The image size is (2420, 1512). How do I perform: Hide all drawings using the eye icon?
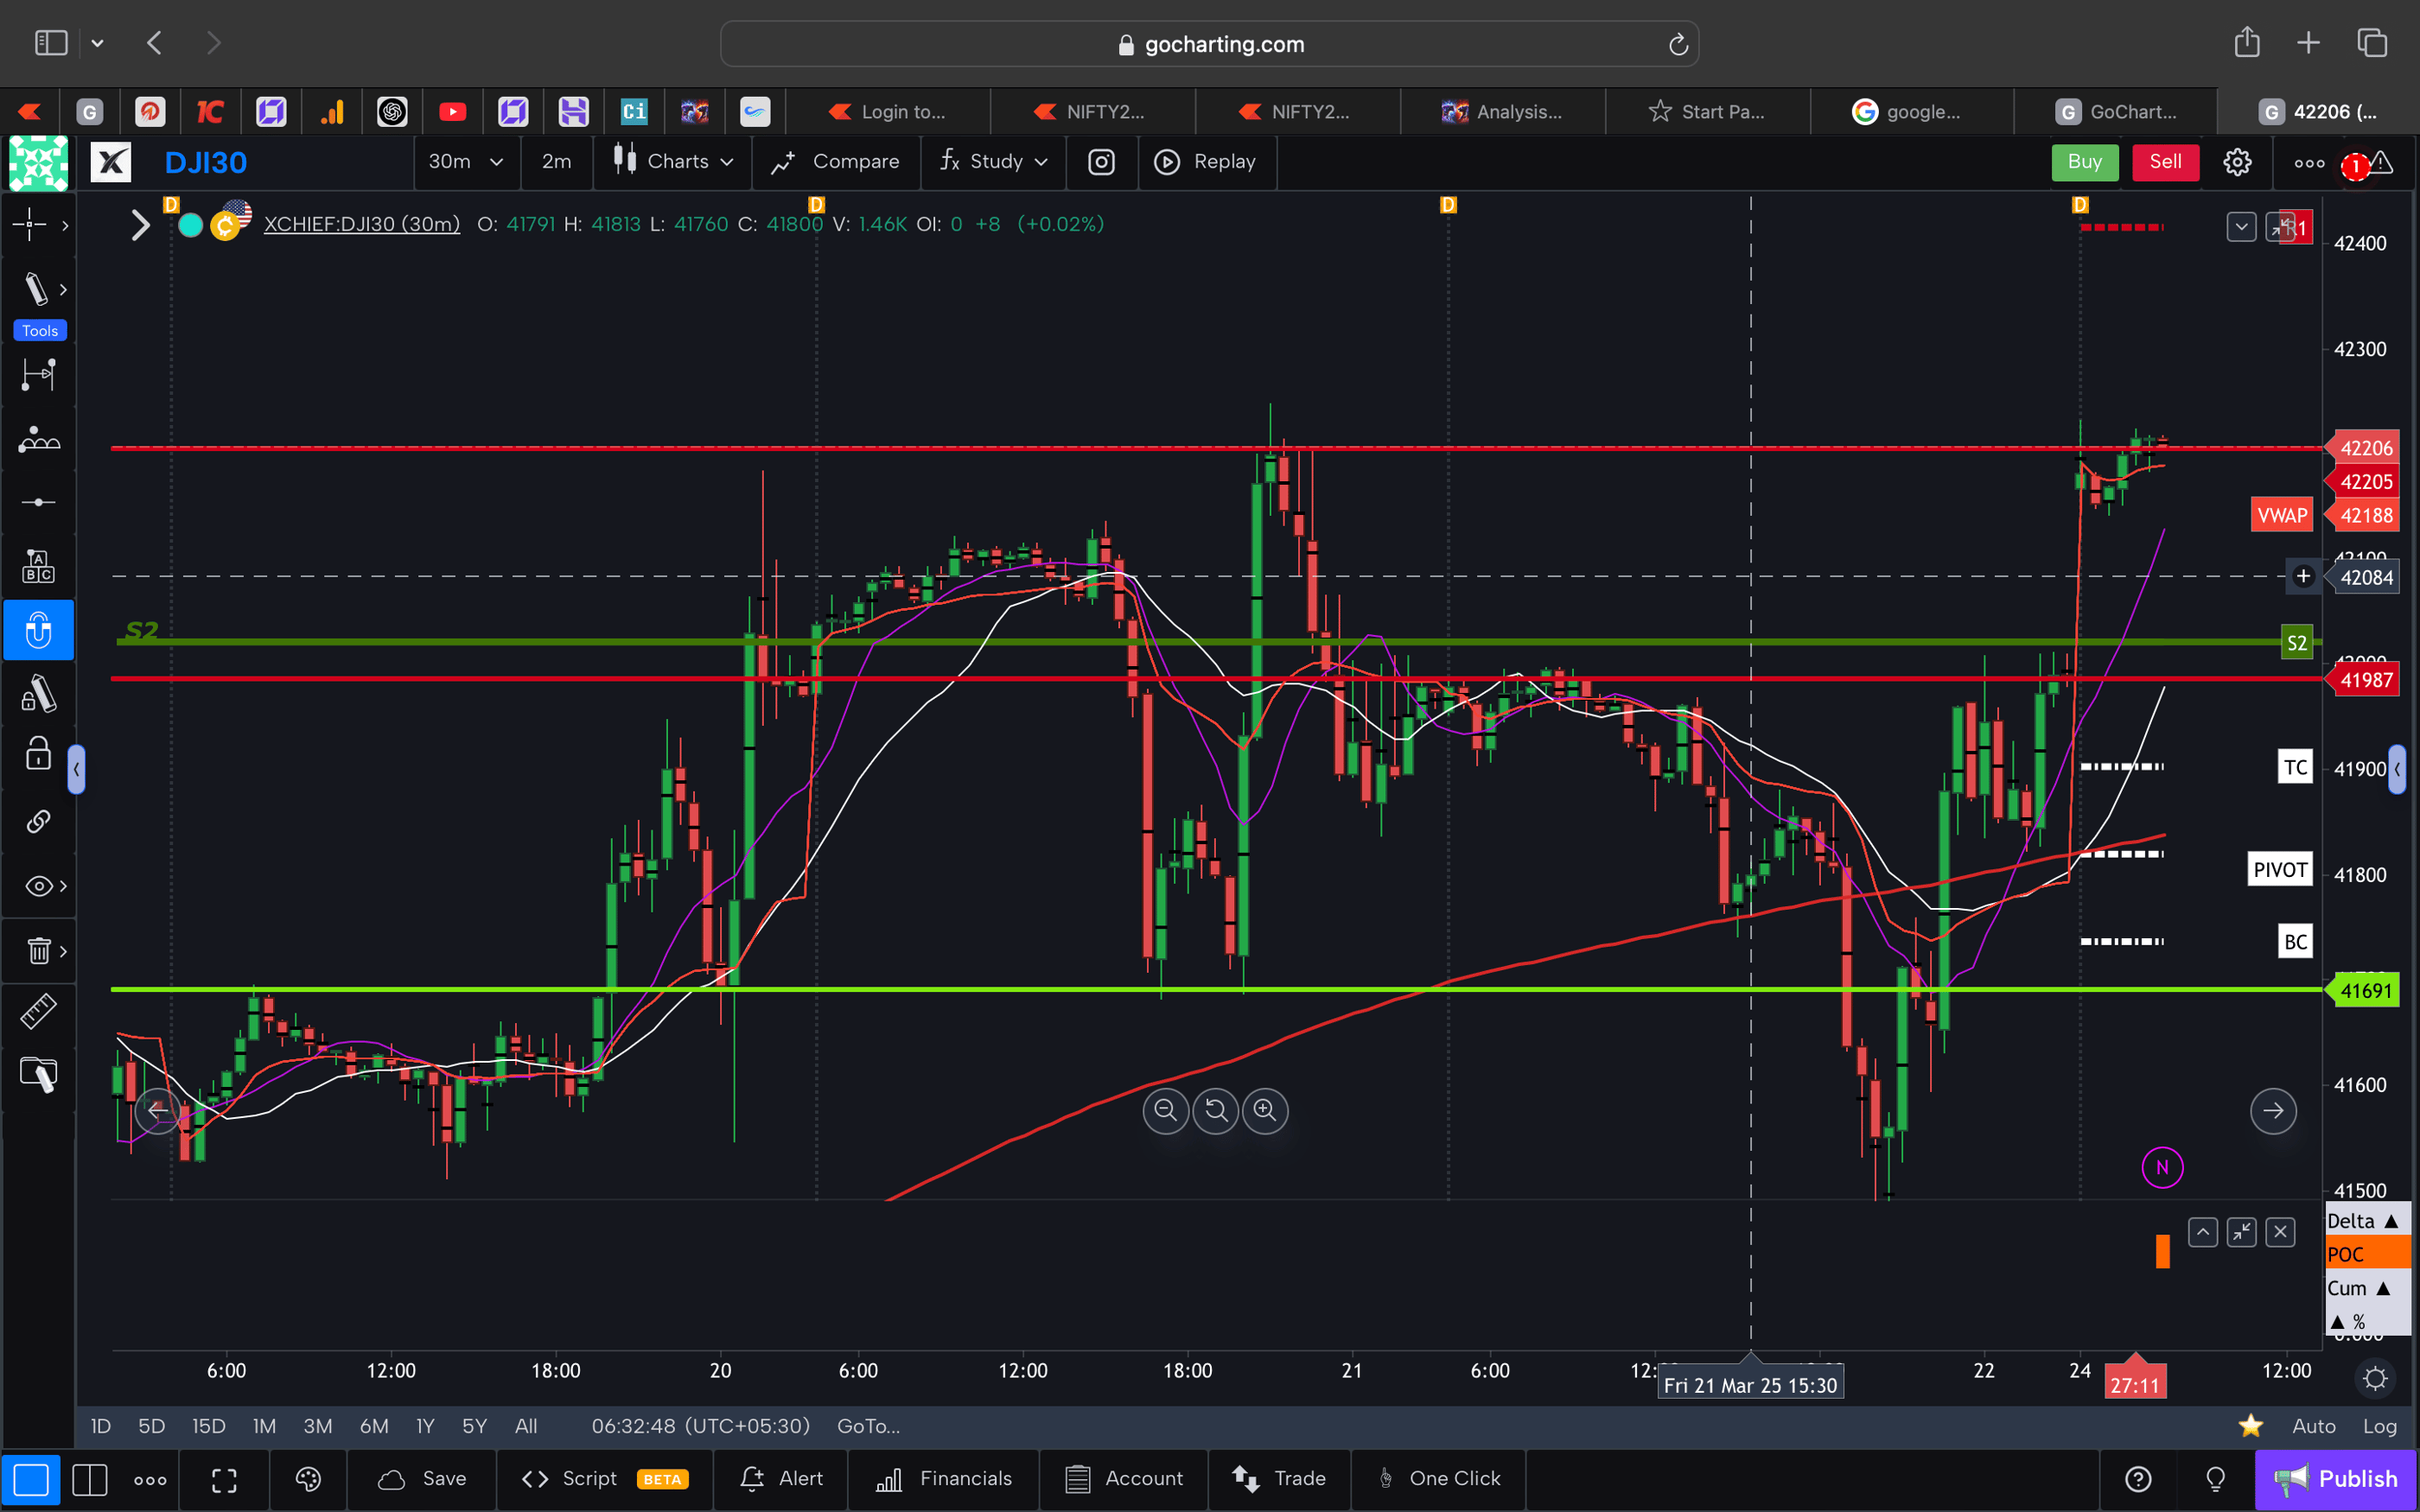click(38, 885)
